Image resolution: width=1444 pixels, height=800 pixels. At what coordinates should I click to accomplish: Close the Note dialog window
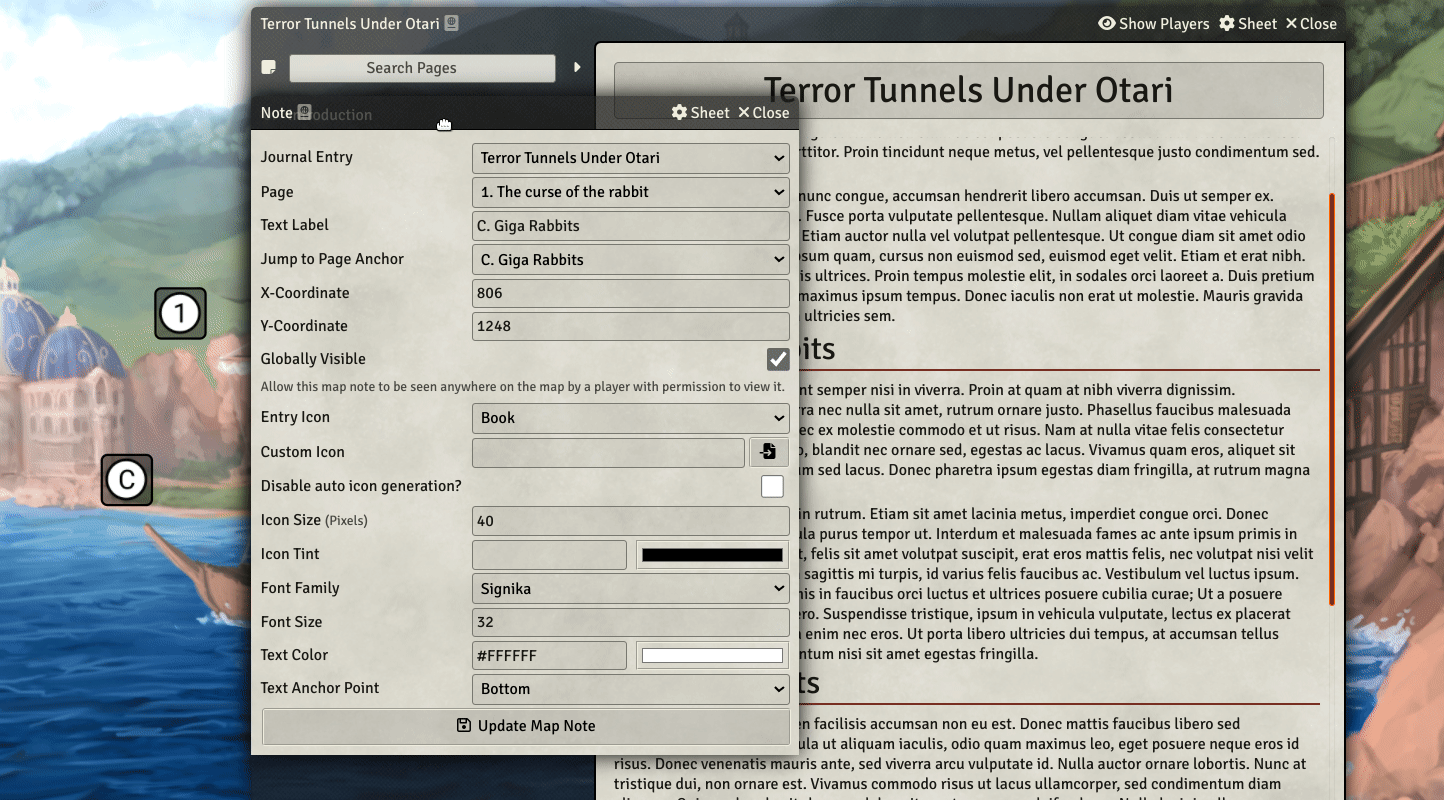763,113
